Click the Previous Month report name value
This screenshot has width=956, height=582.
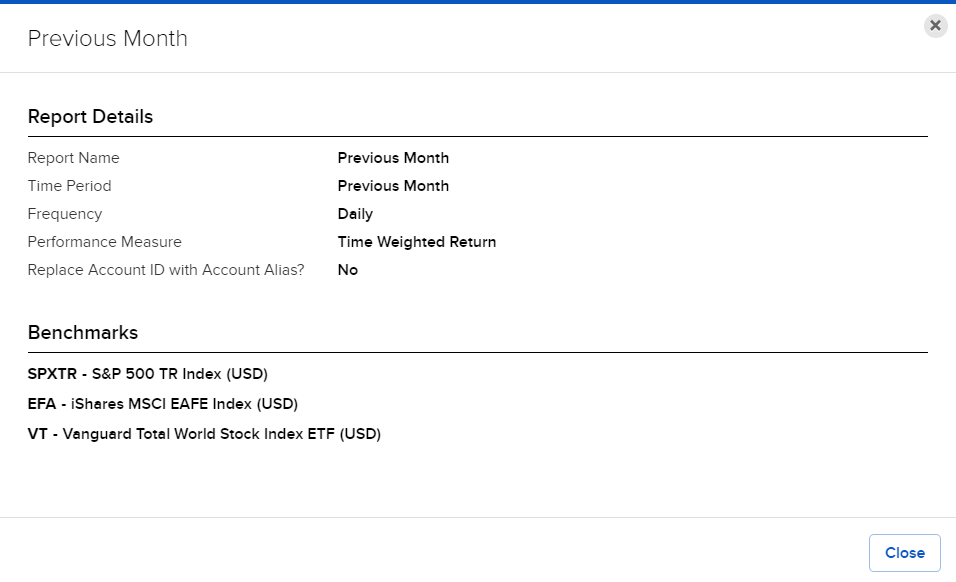click(393, 158)
